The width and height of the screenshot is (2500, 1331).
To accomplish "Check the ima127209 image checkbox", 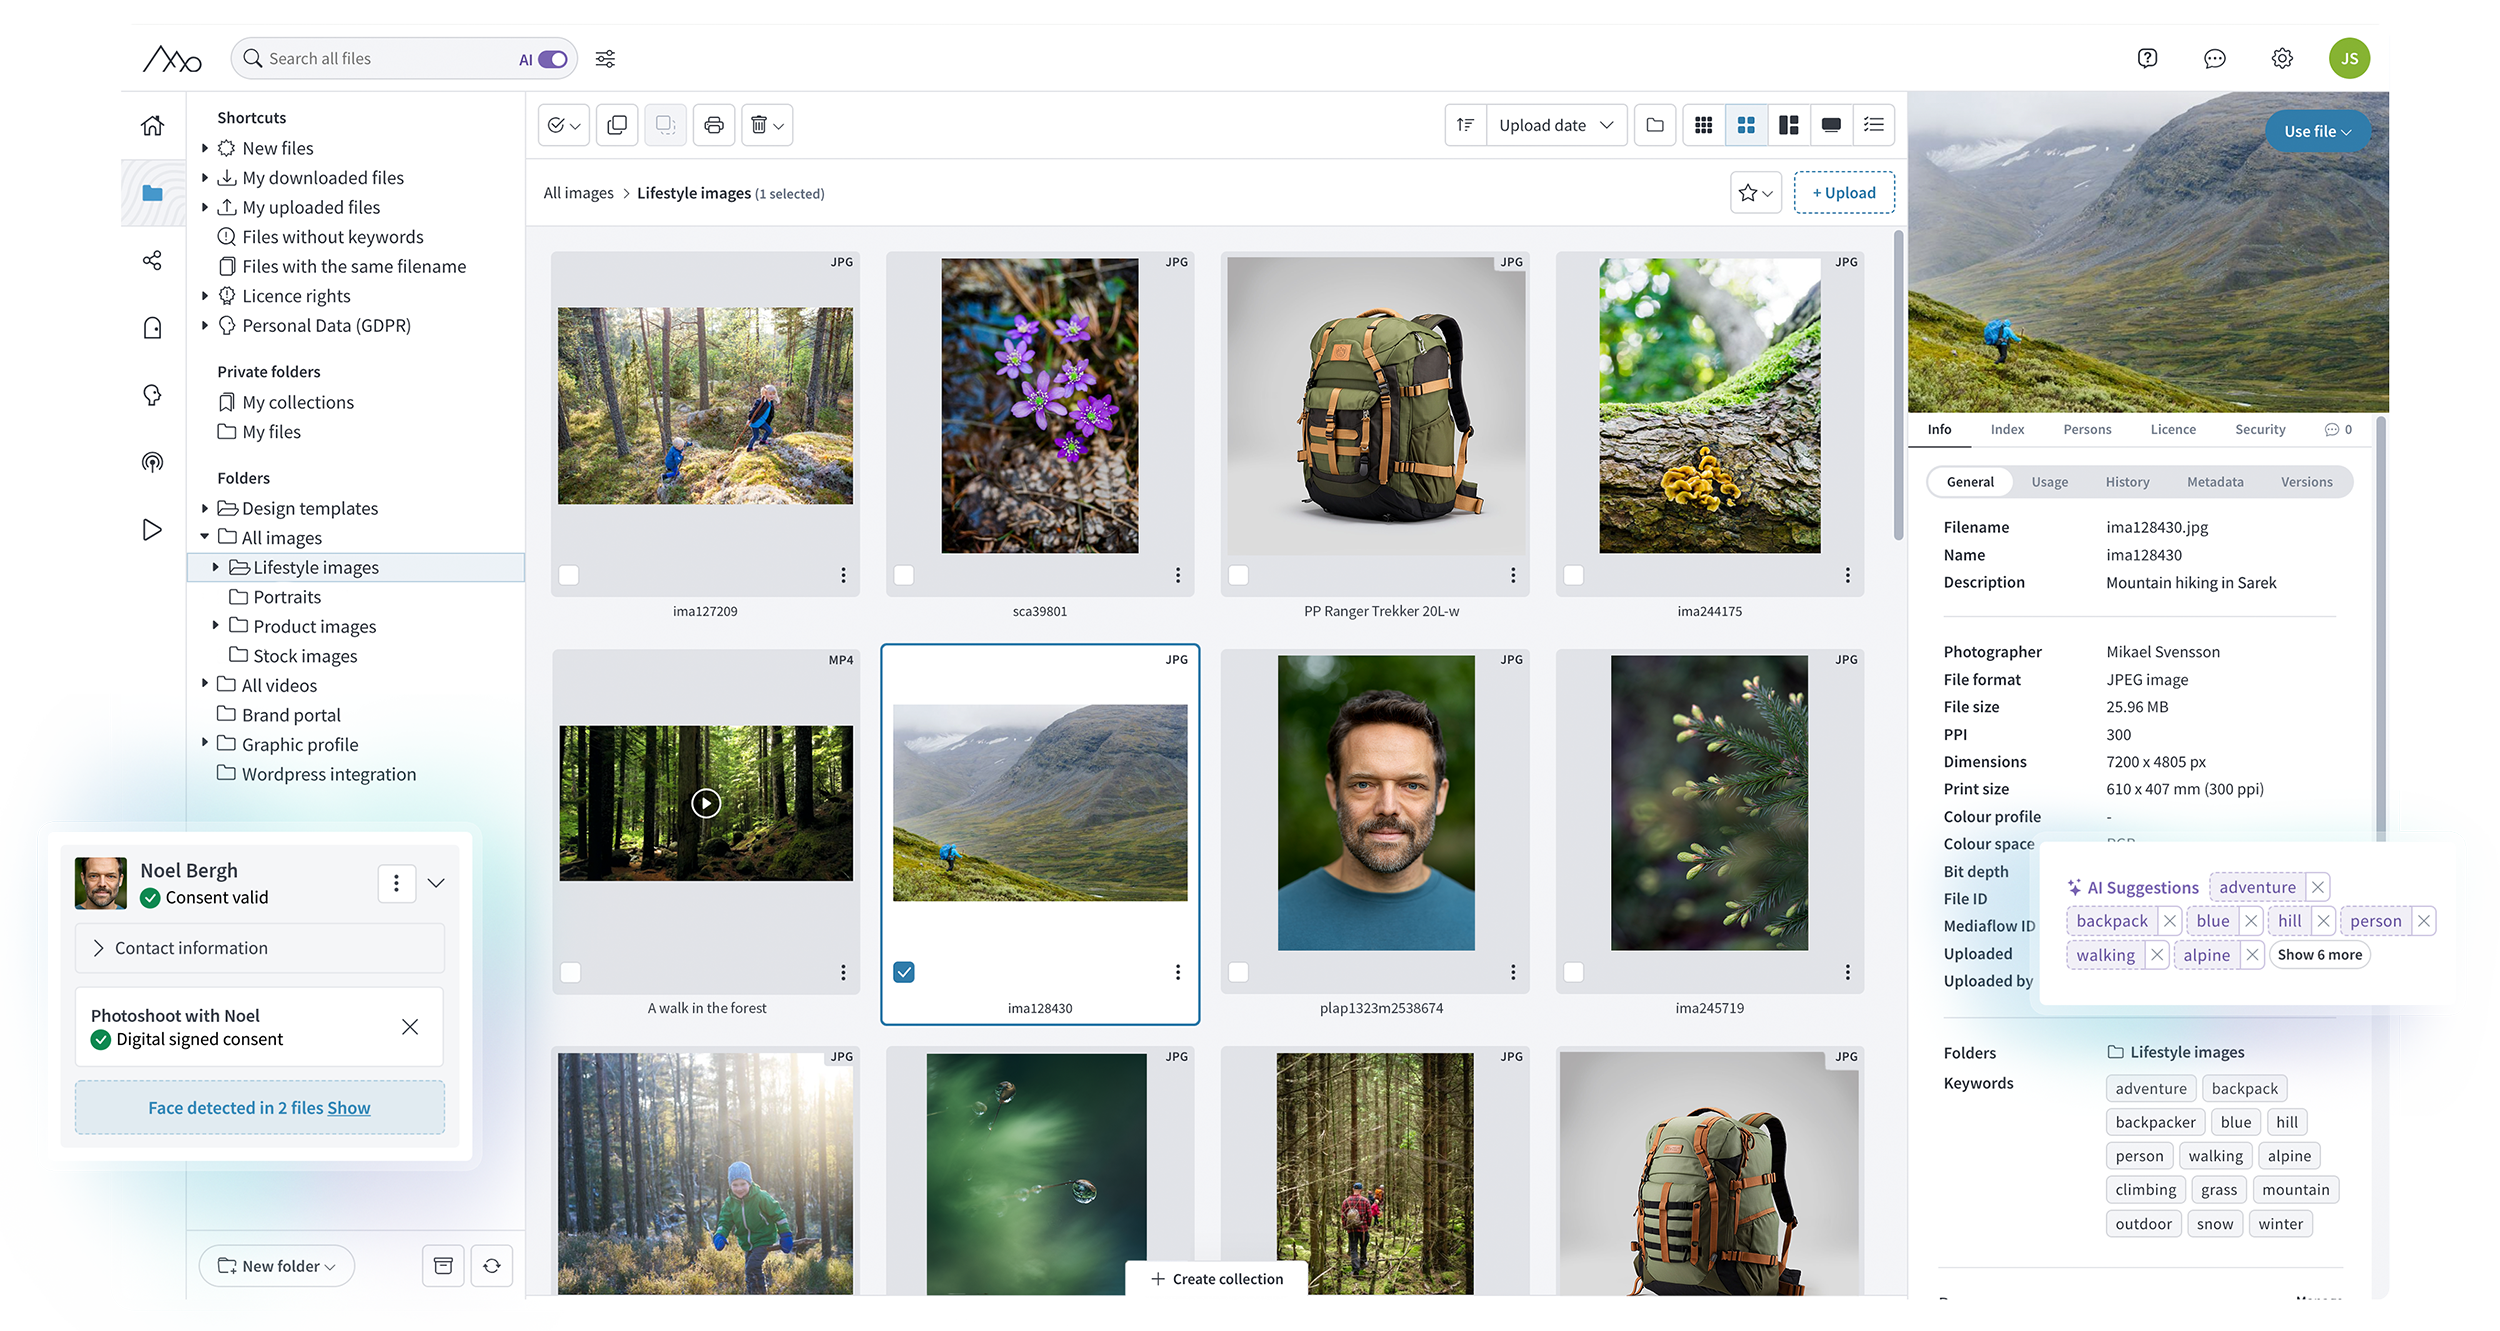I will coord(569,575).
